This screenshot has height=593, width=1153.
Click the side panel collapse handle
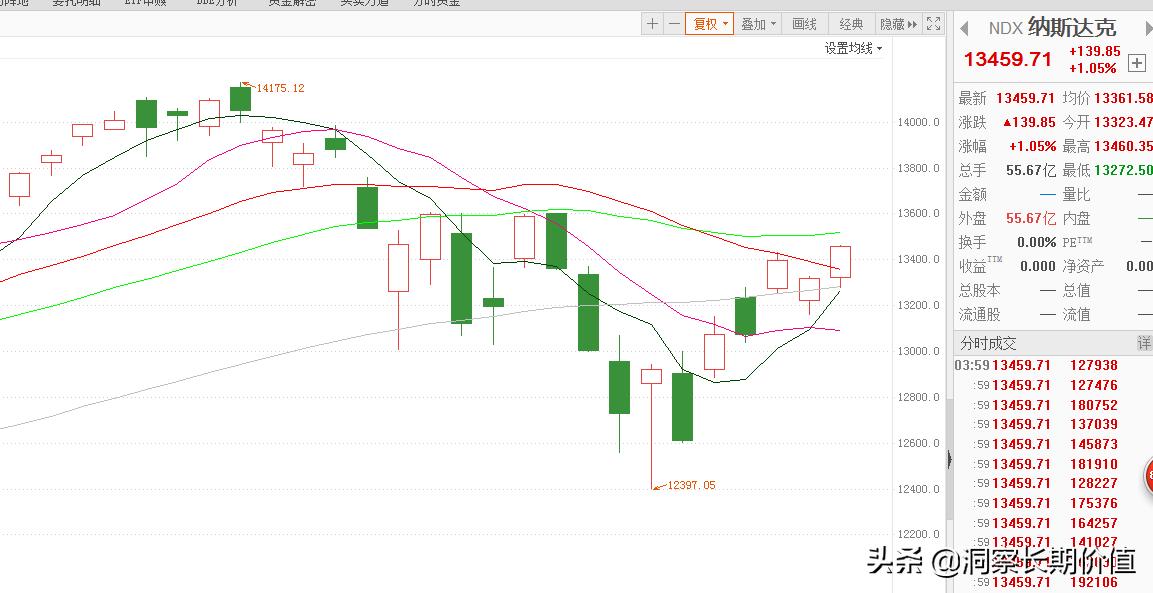pos(949,460)
